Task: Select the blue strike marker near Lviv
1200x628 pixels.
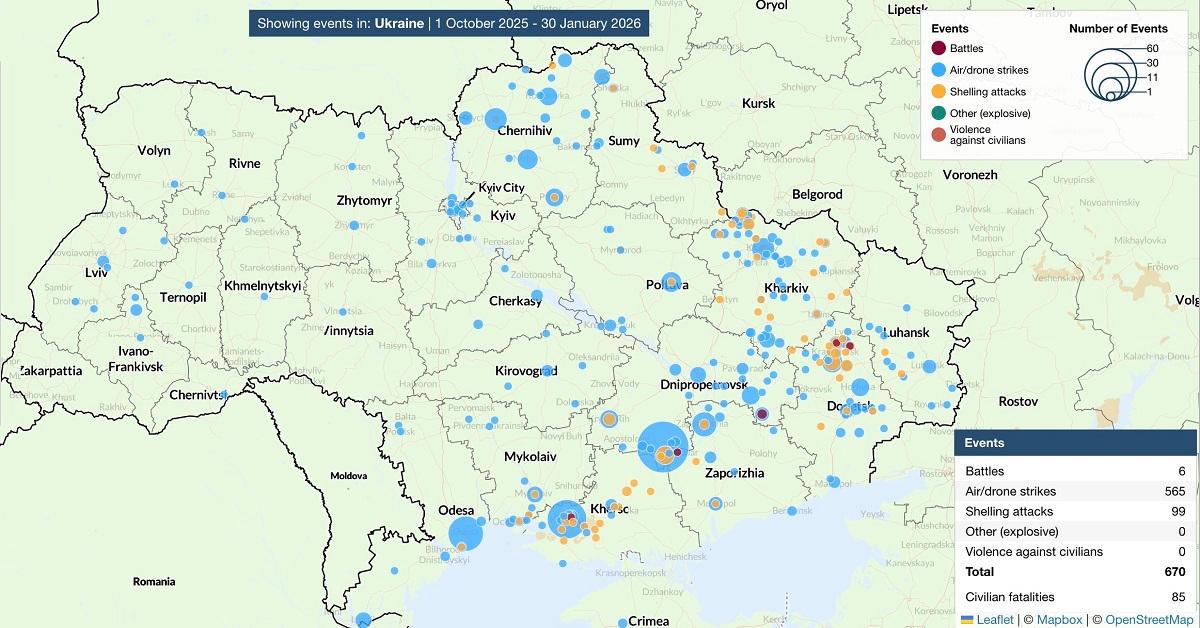Action: click(x=103, y=263)
